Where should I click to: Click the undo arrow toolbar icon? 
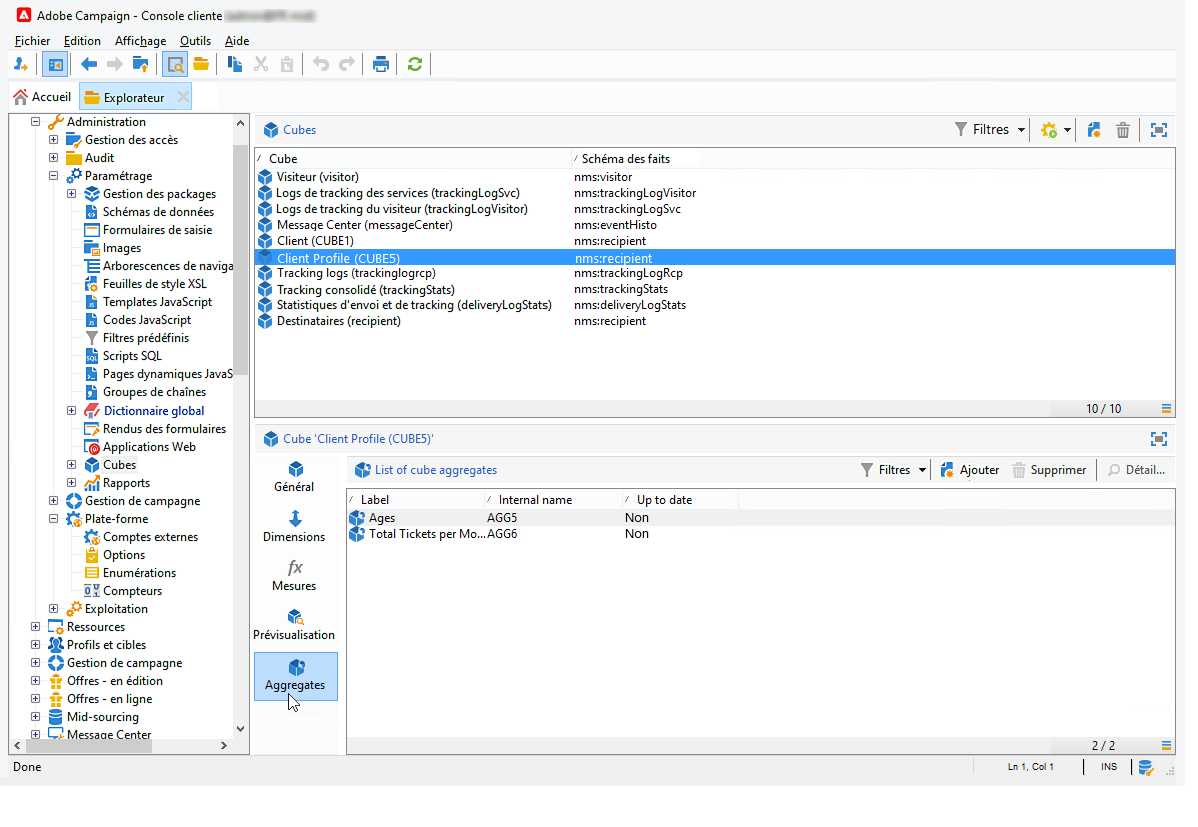coord(321,64)
